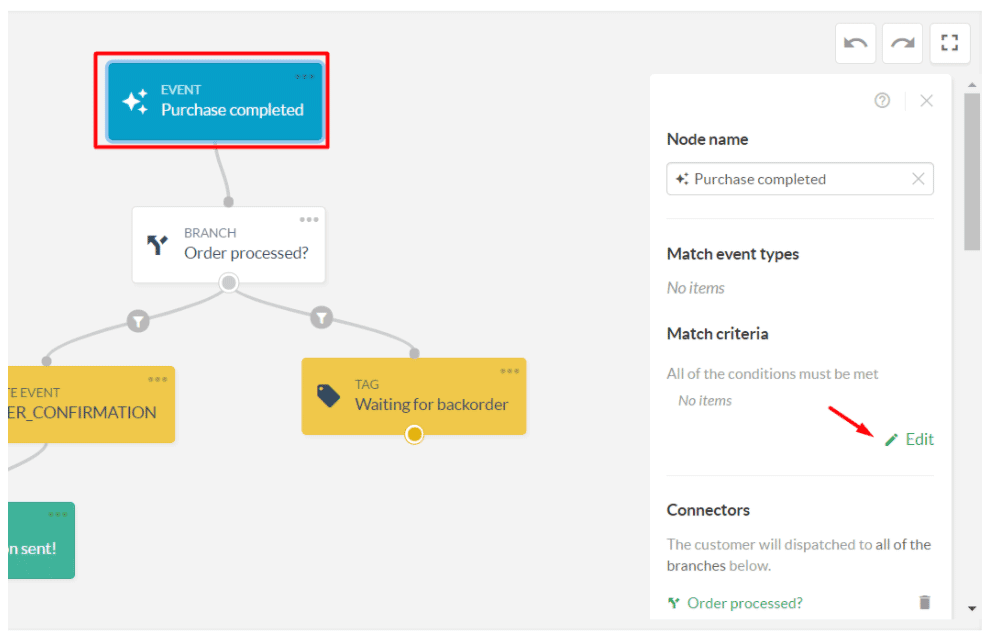Click the yellow output port under tag node
The height and width of the screenshot is (640, 990).
(x=414, y=434)
